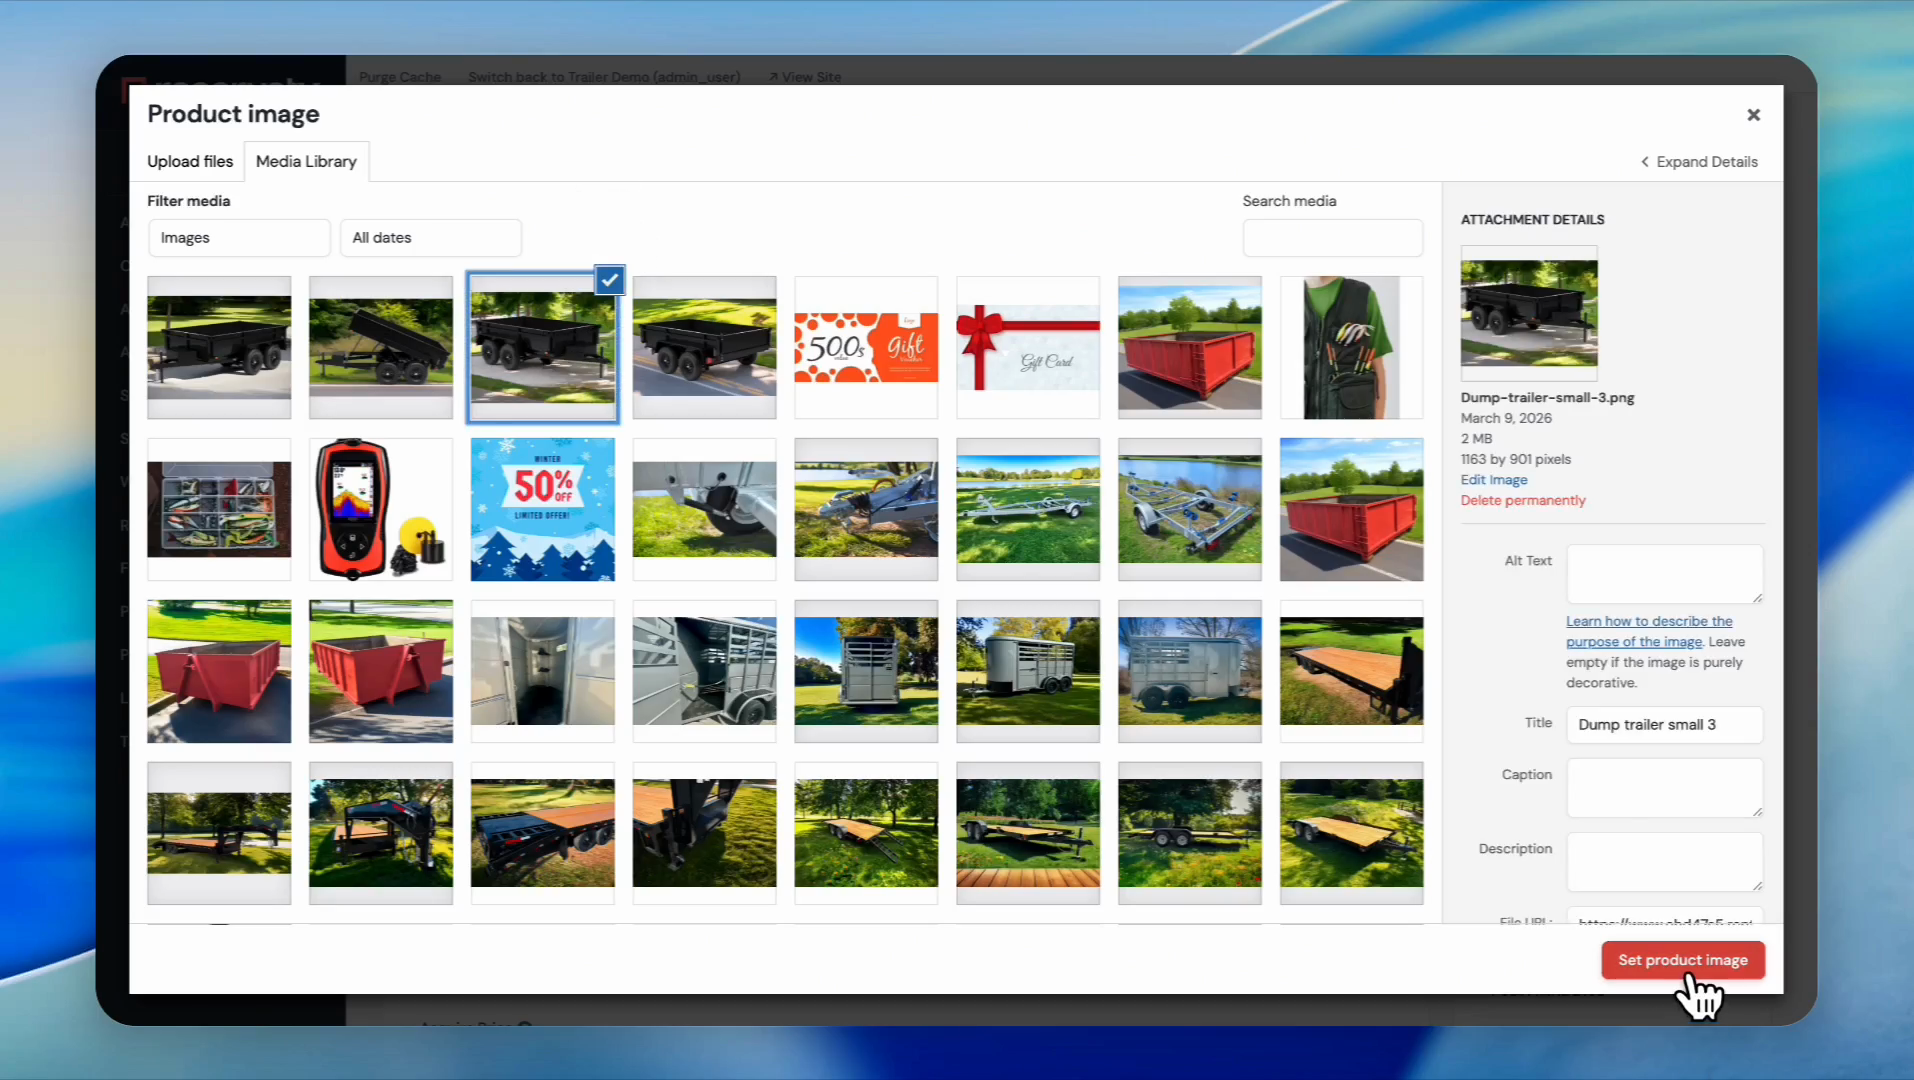The height and width of the screenshot is (1080, 1914).
Task: Click the Alt Text field
Action: point(1664,574)
